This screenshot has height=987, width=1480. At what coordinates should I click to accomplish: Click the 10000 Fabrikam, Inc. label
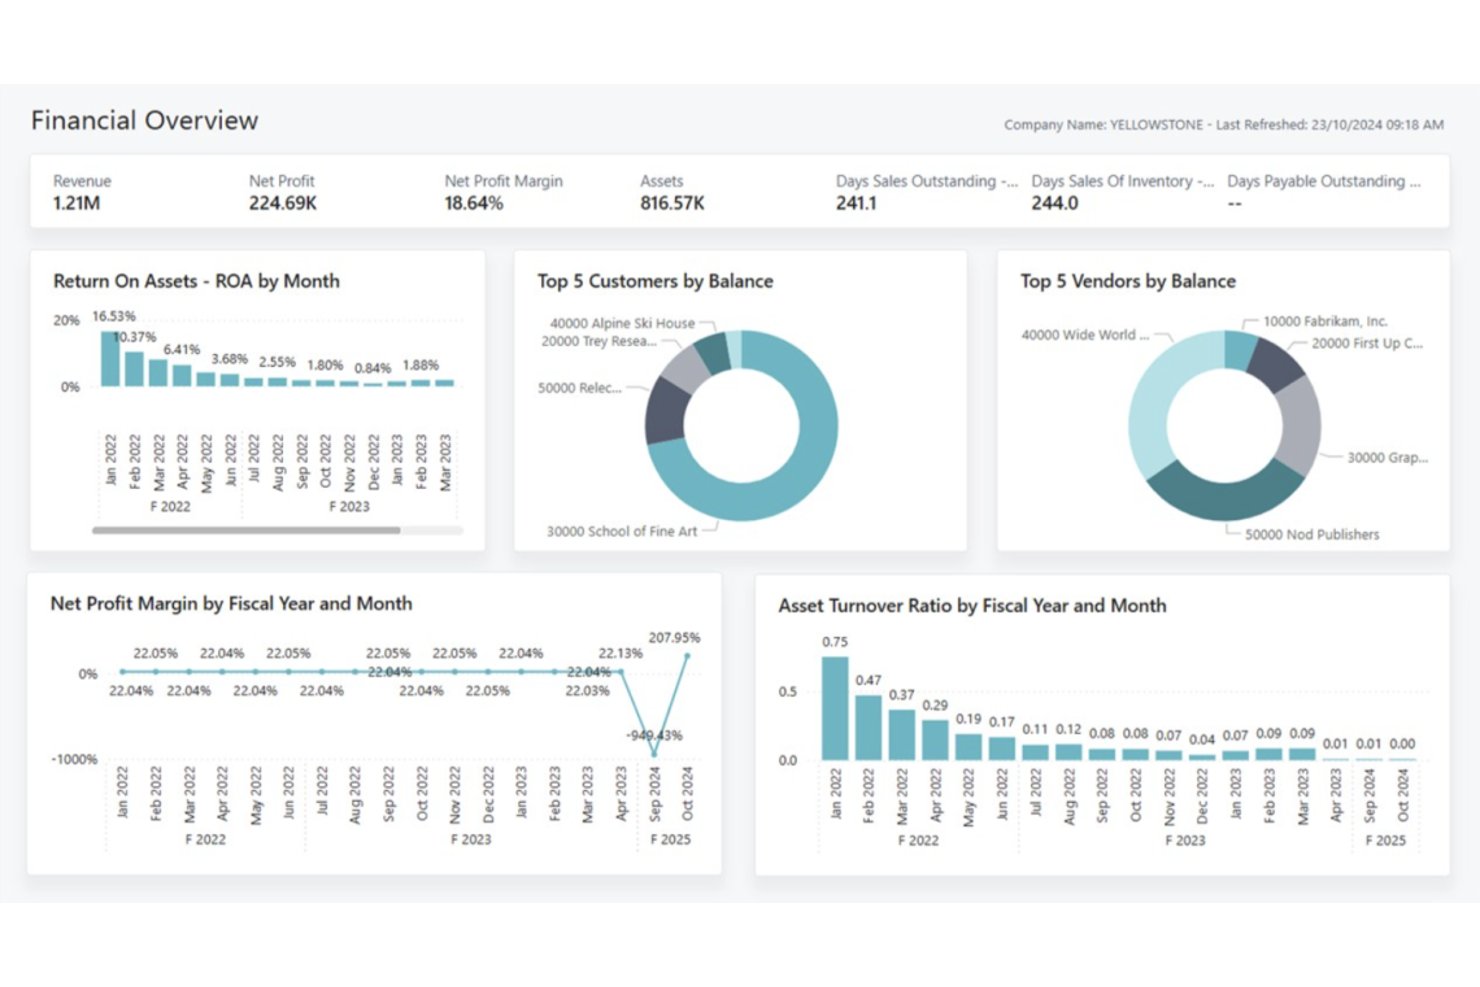(1325, 321)
